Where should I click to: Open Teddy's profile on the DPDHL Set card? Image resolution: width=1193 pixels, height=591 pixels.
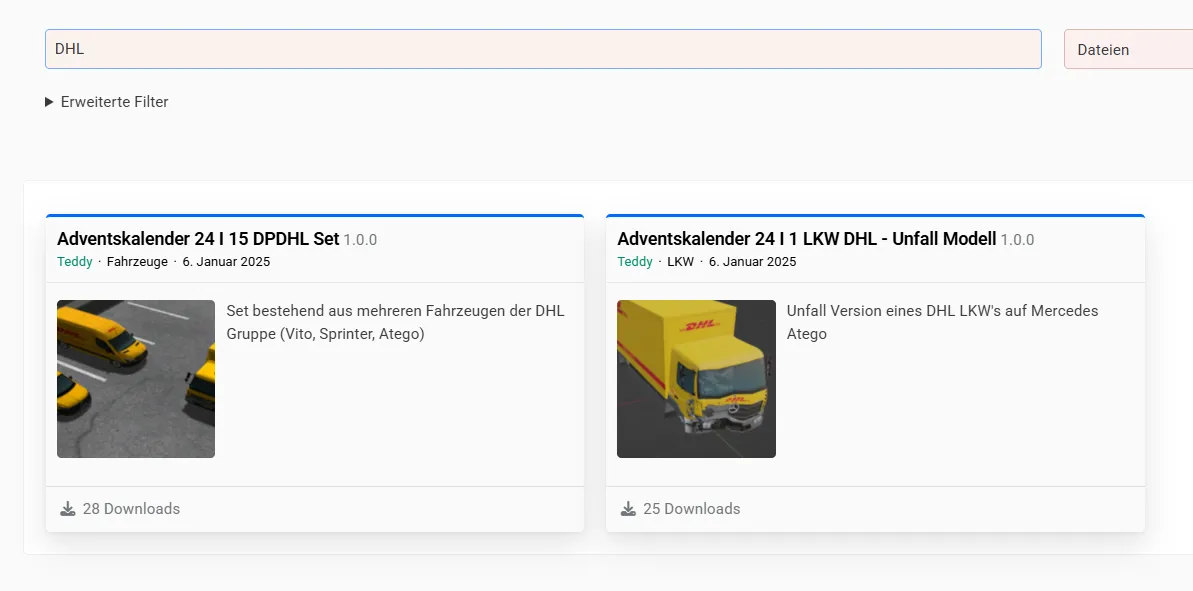[74, 262]
